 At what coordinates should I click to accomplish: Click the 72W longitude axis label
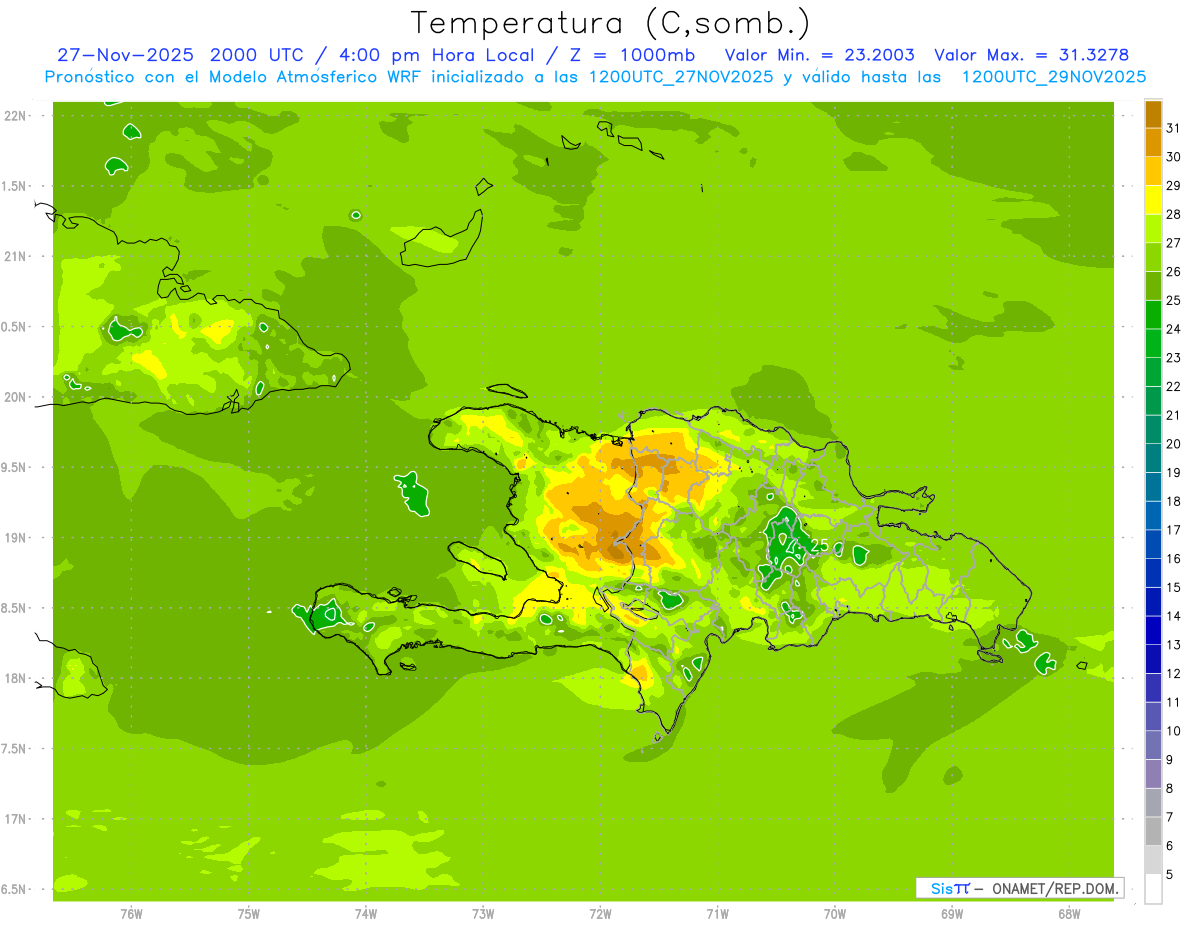click(x=600, y=913)
